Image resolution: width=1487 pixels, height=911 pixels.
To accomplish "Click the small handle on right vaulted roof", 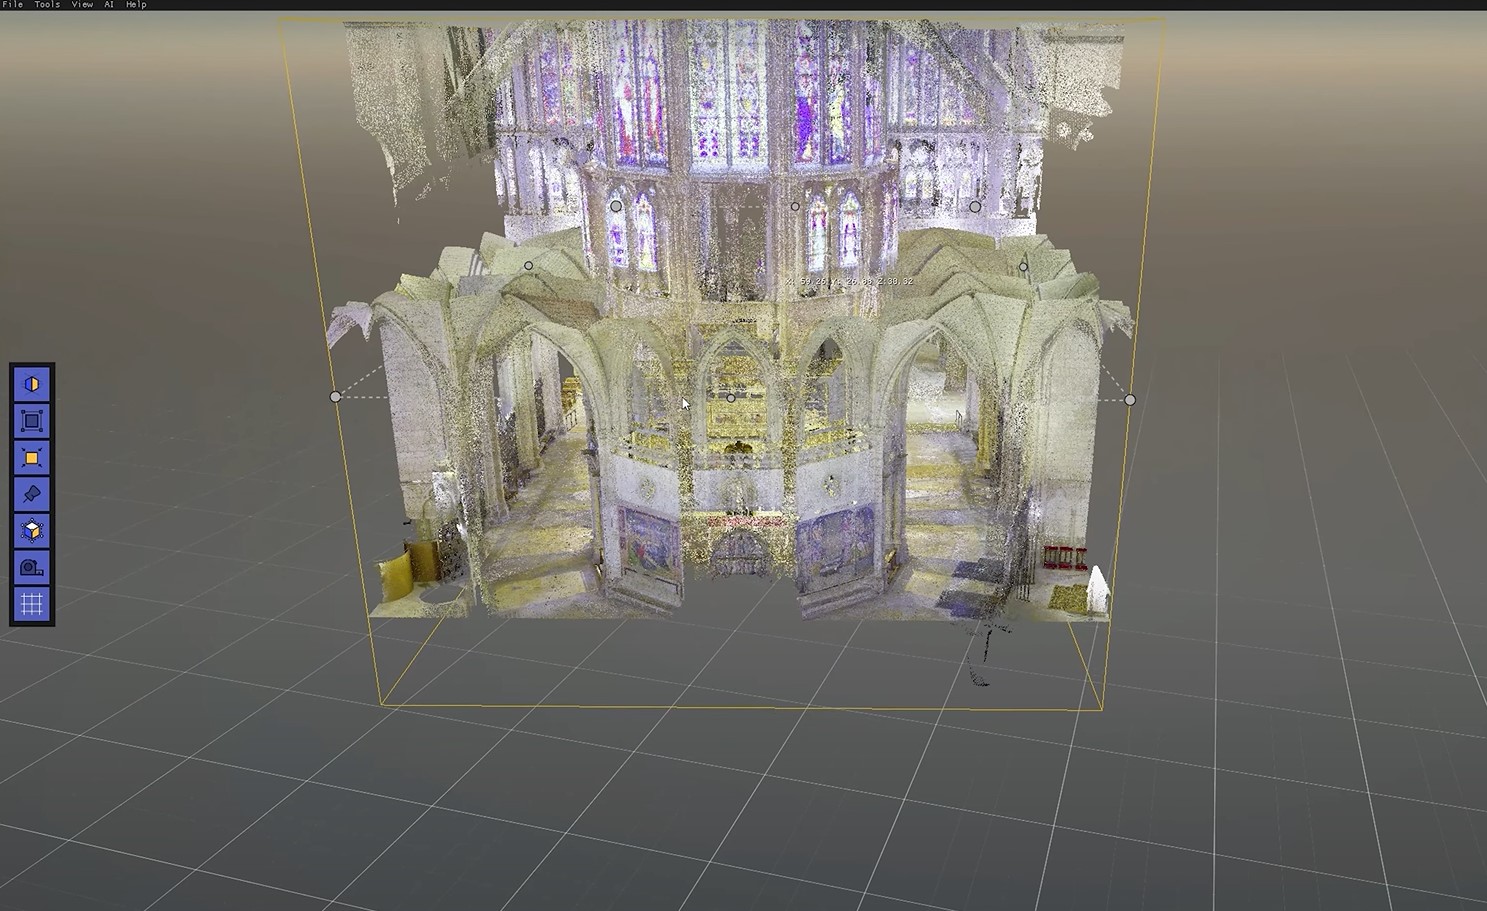I will (1023, 267).
